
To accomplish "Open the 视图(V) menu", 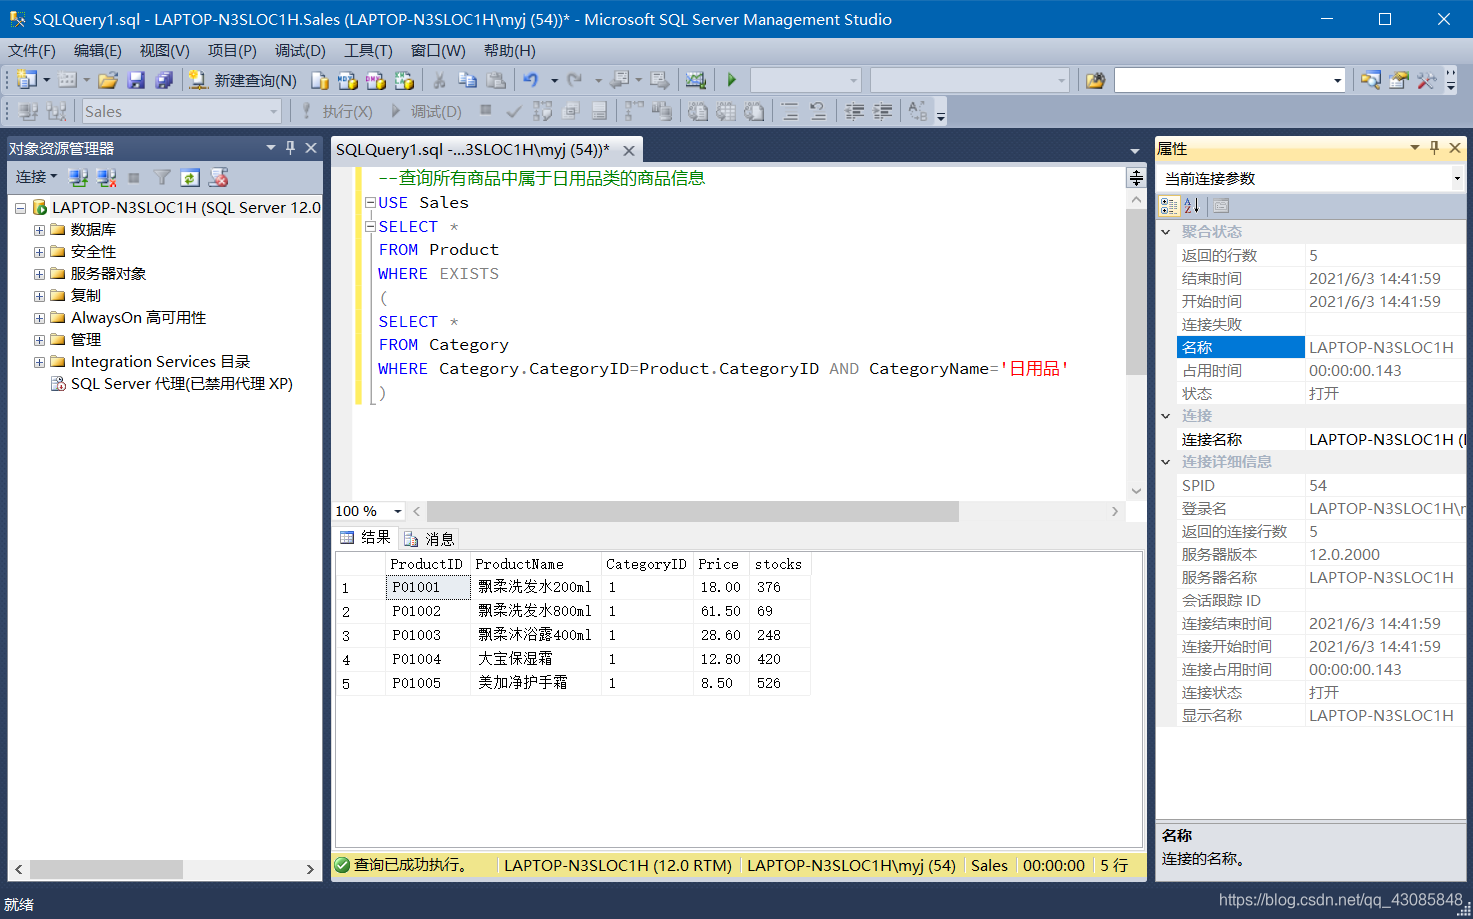I will click(165, 50).
